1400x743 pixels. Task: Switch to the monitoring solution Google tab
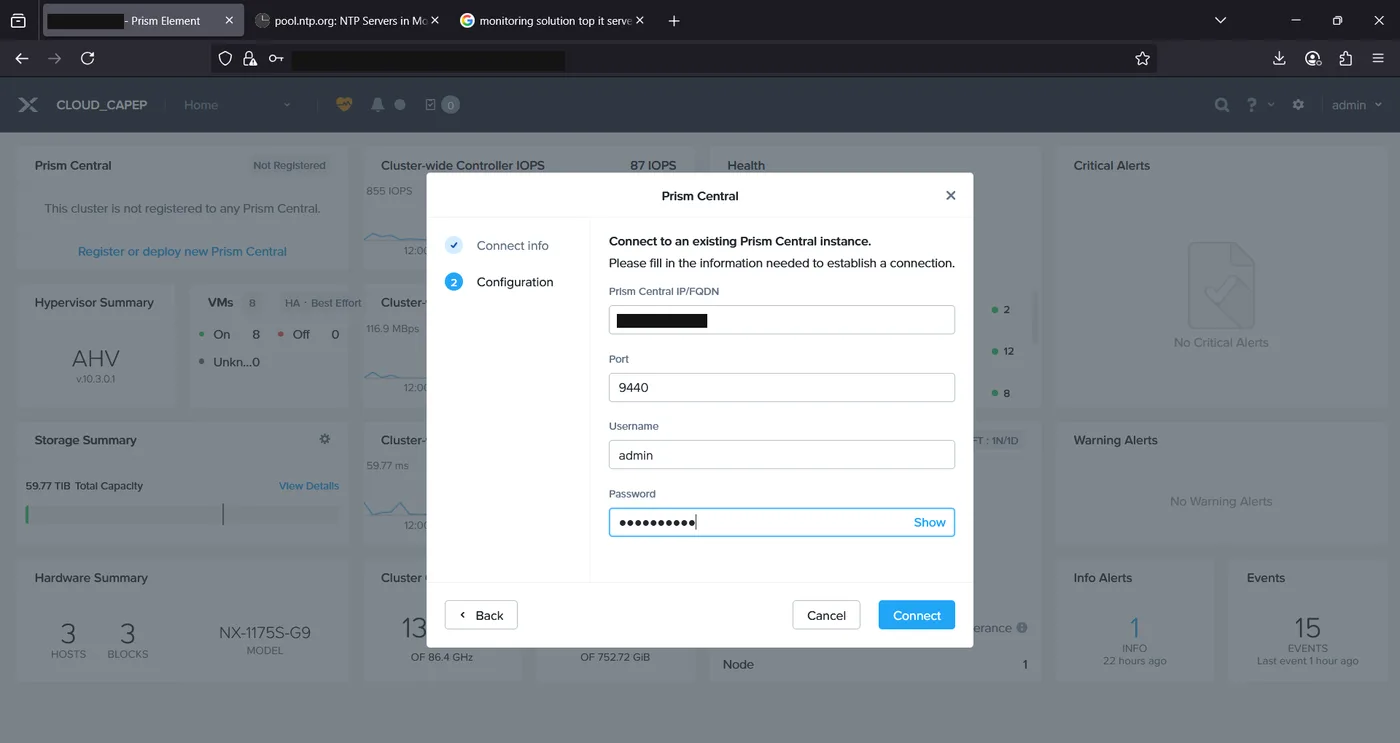coord(551,20)
